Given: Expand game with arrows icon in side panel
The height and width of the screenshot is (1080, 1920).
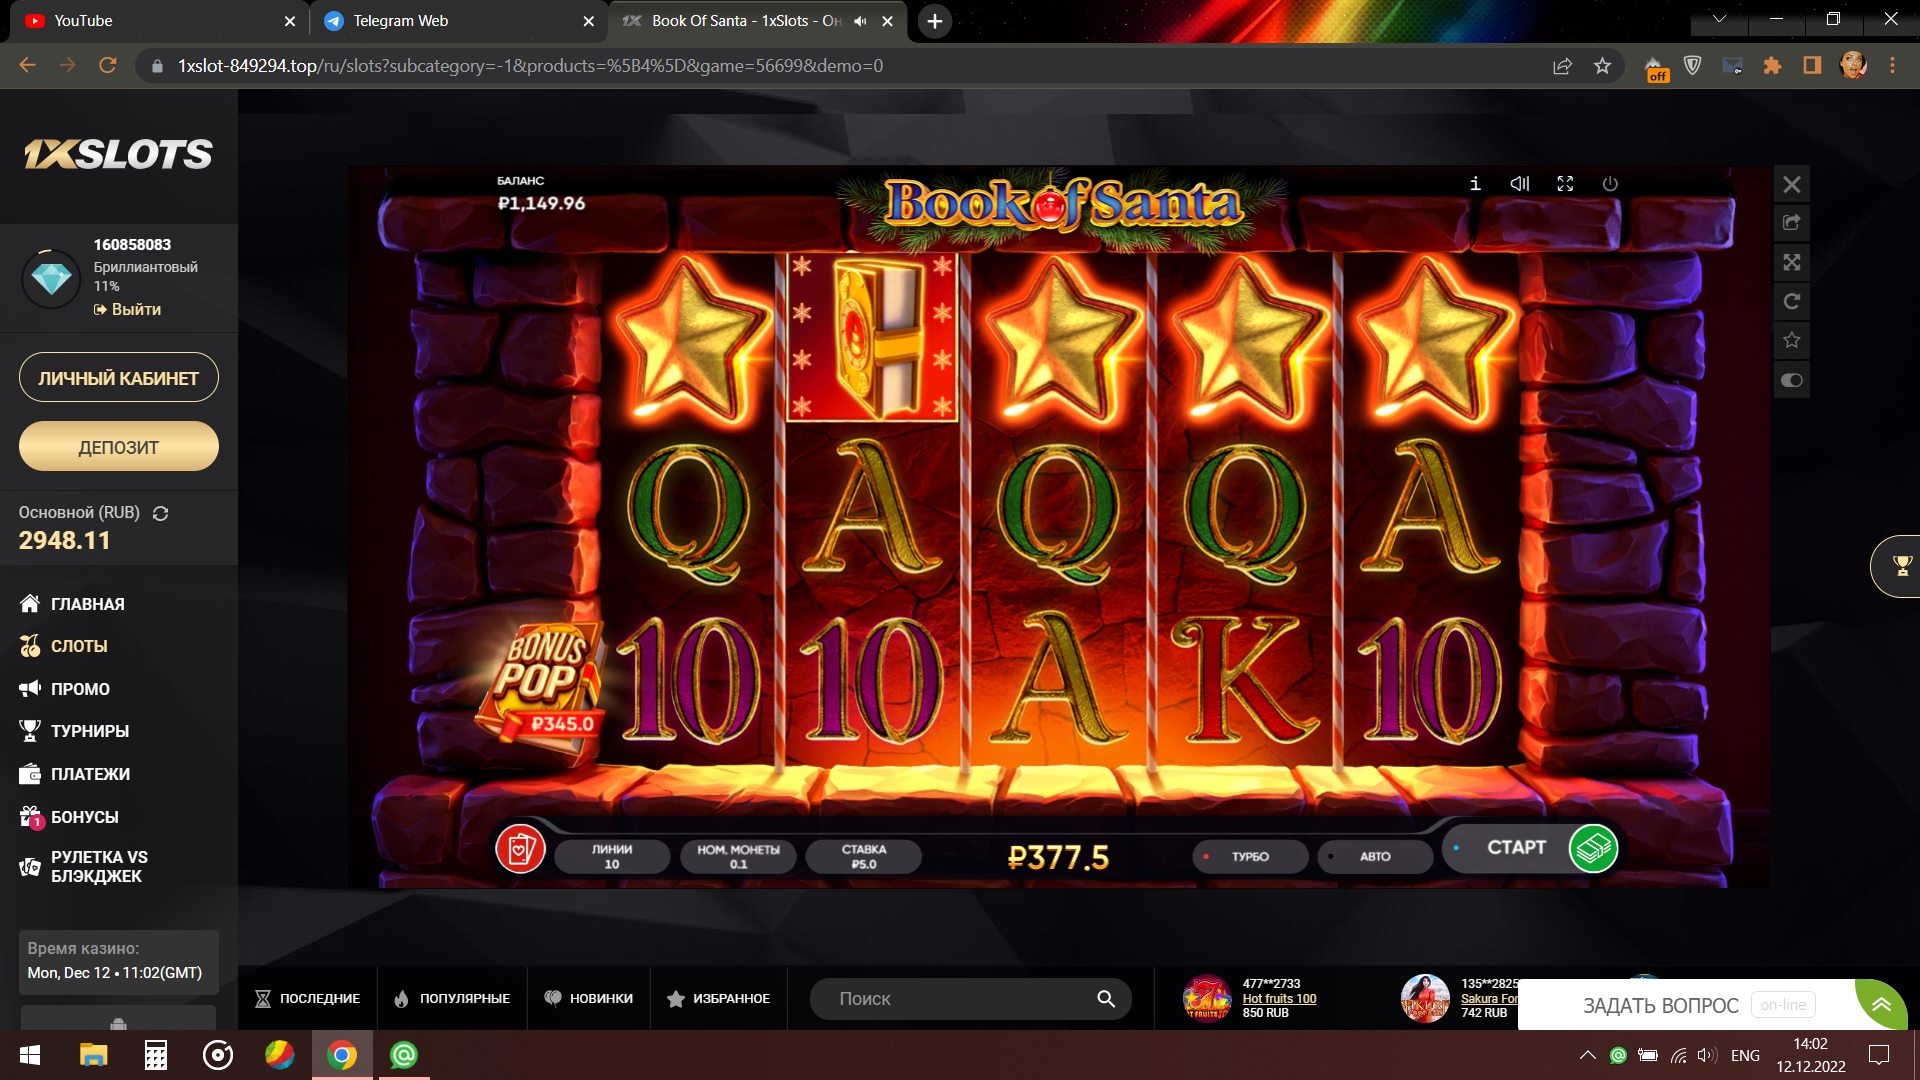Looking at the screenshot, I should [1792, 262].
